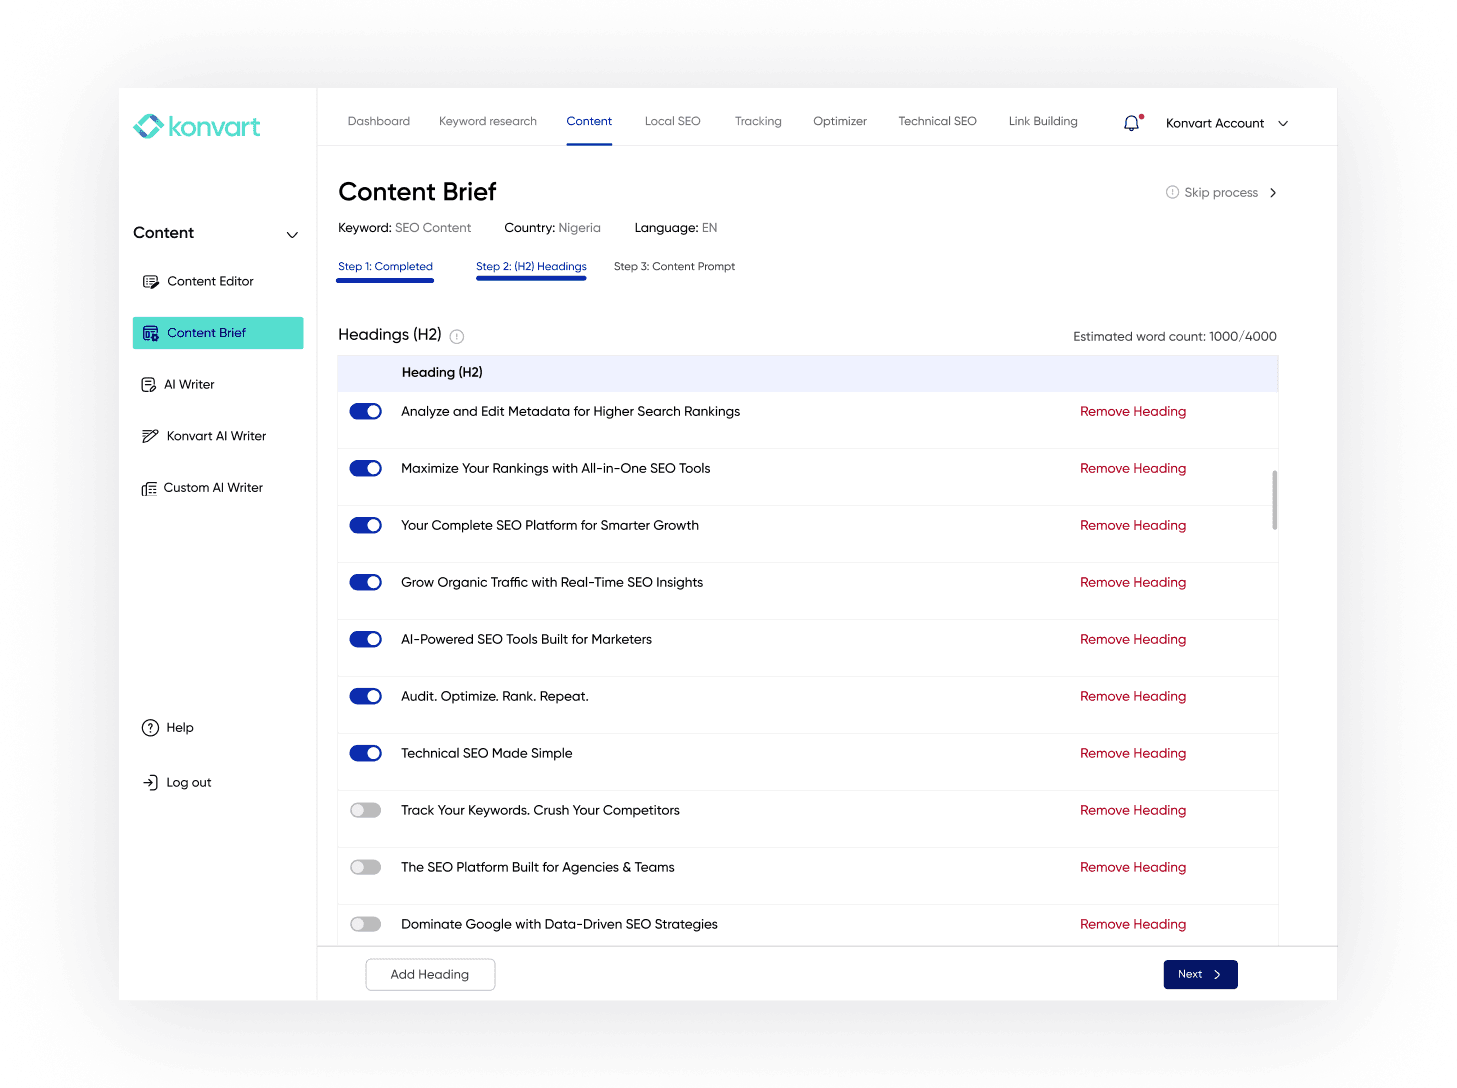Image resolution: width=1457 pixels, height=1088 pixels.
Task: Click the info icon beside Headings (H2)
Action: (x=456, y=336)
